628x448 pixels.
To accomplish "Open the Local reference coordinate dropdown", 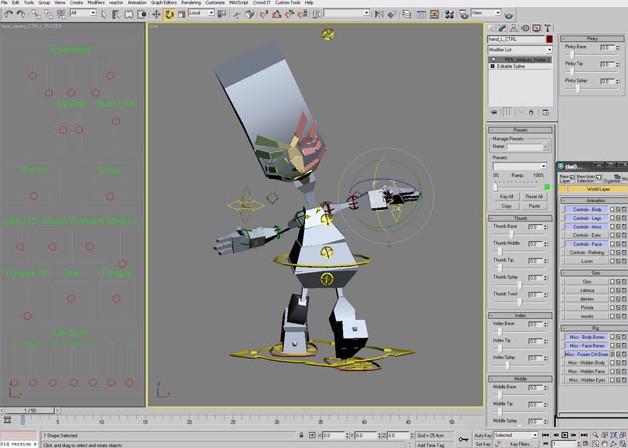I will [201, 13].
